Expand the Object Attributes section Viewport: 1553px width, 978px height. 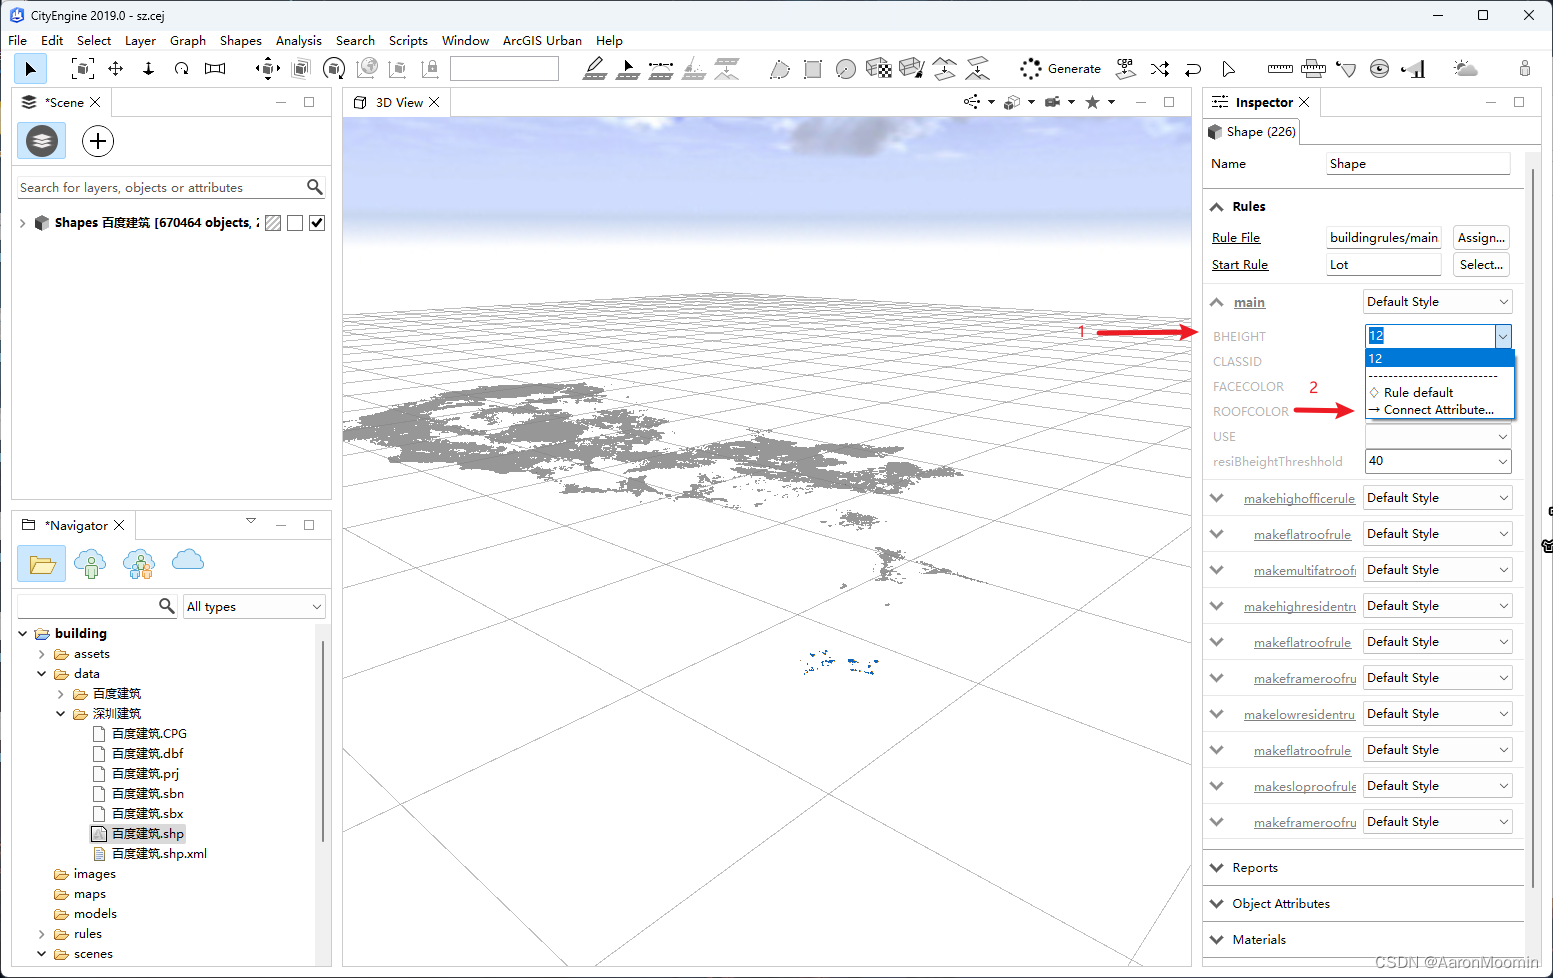point(1217,904)
